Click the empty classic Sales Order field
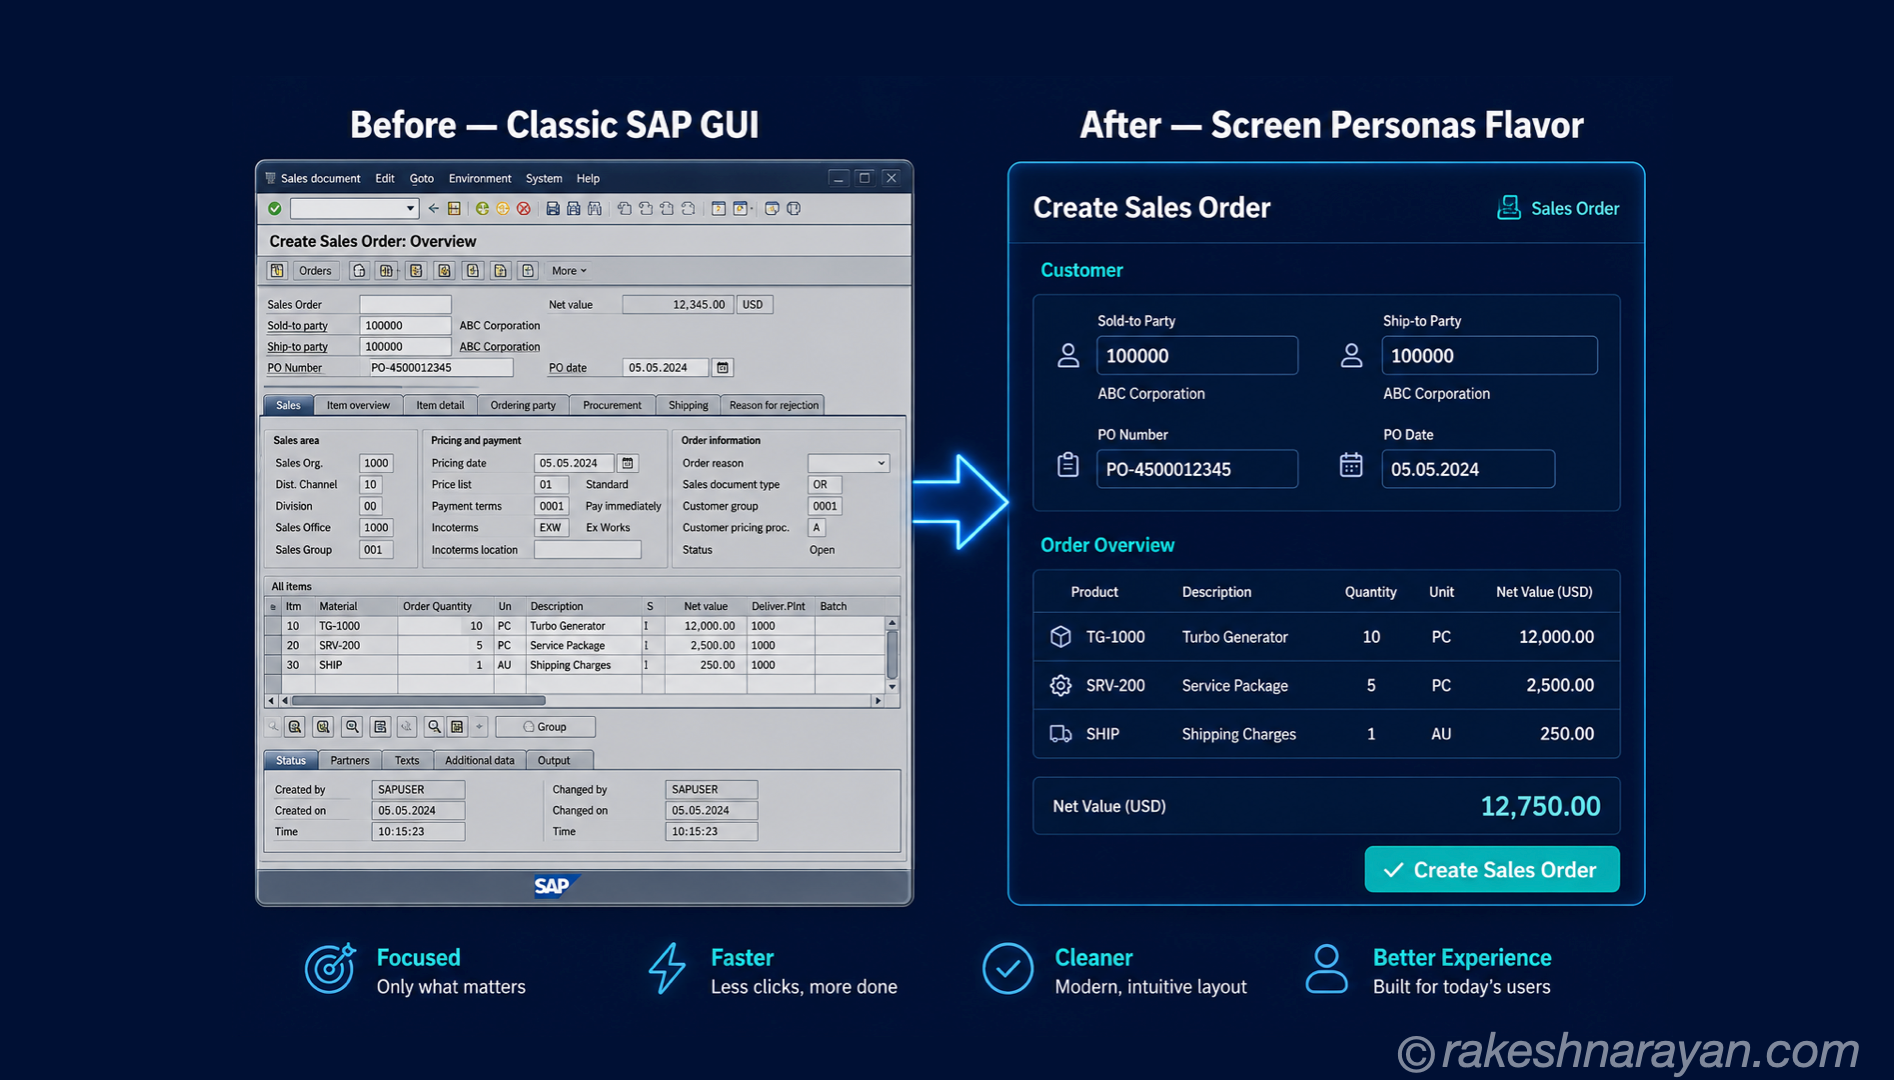Image resolution: width=1894 pixels, height=1080 pixels. point(405,304)
